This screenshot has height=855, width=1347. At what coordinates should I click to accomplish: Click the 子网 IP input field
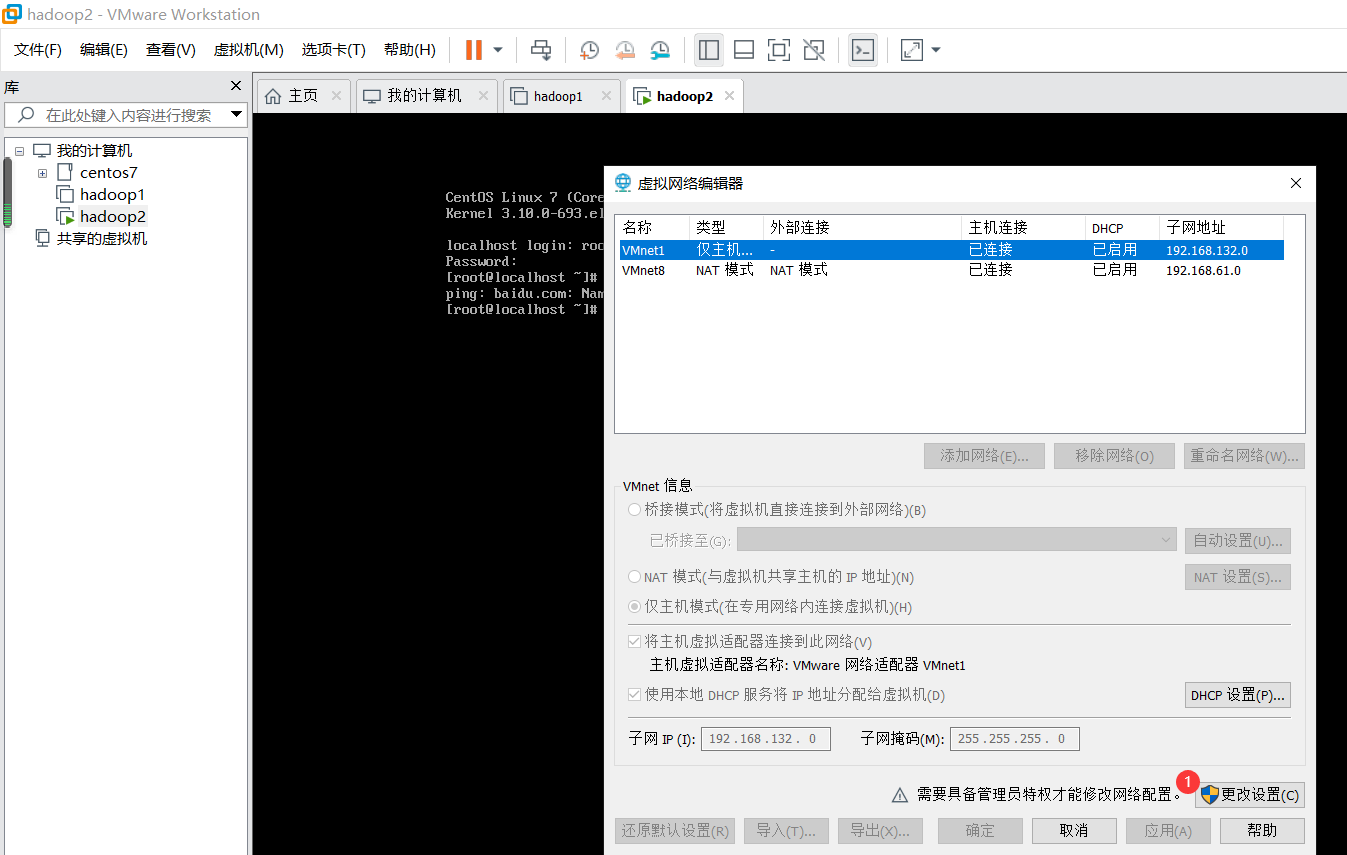point(766,739)
